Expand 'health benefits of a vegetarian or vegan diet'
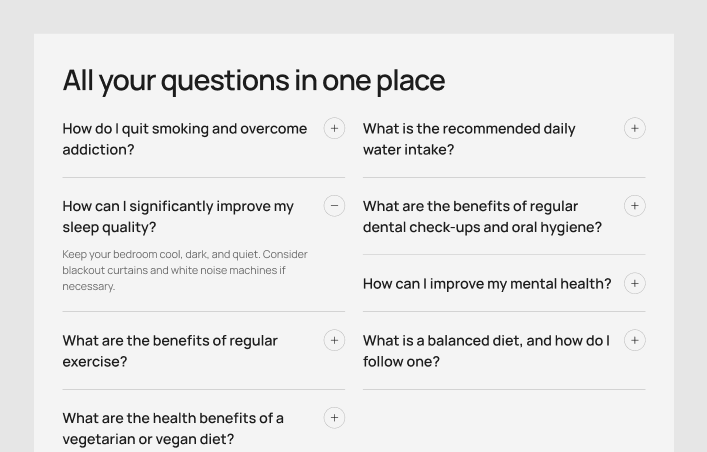This screenshot has width=707, height=452. click(173, 428)
